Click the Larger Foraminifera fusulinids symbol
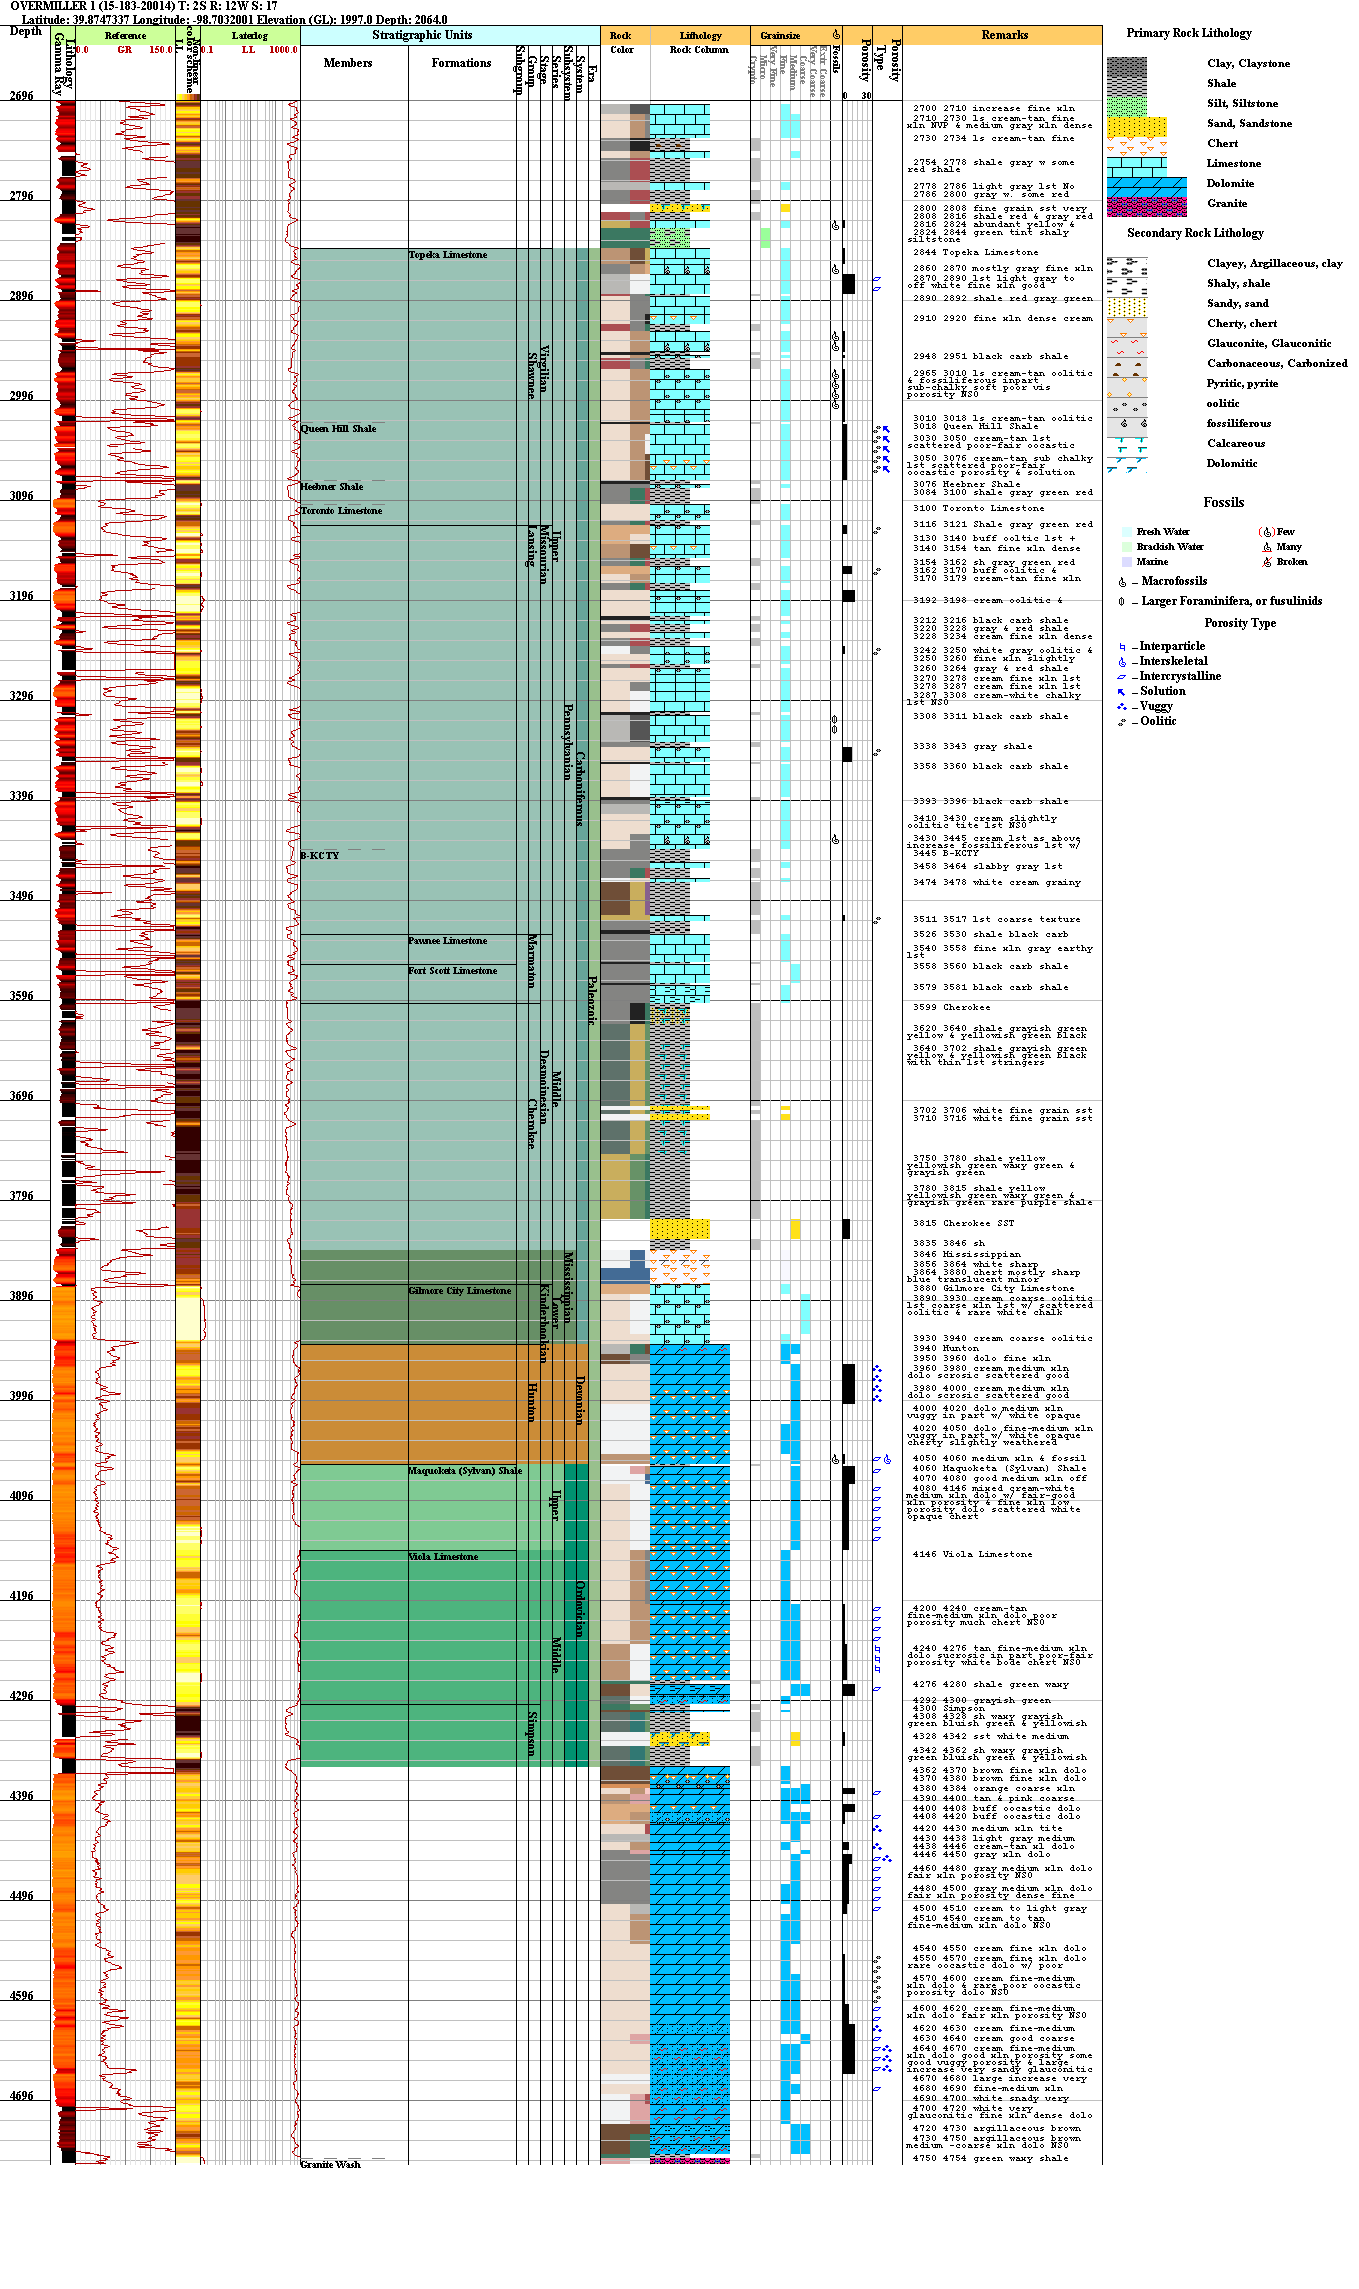The image size is (1359, 2289). pos(1122,602)
